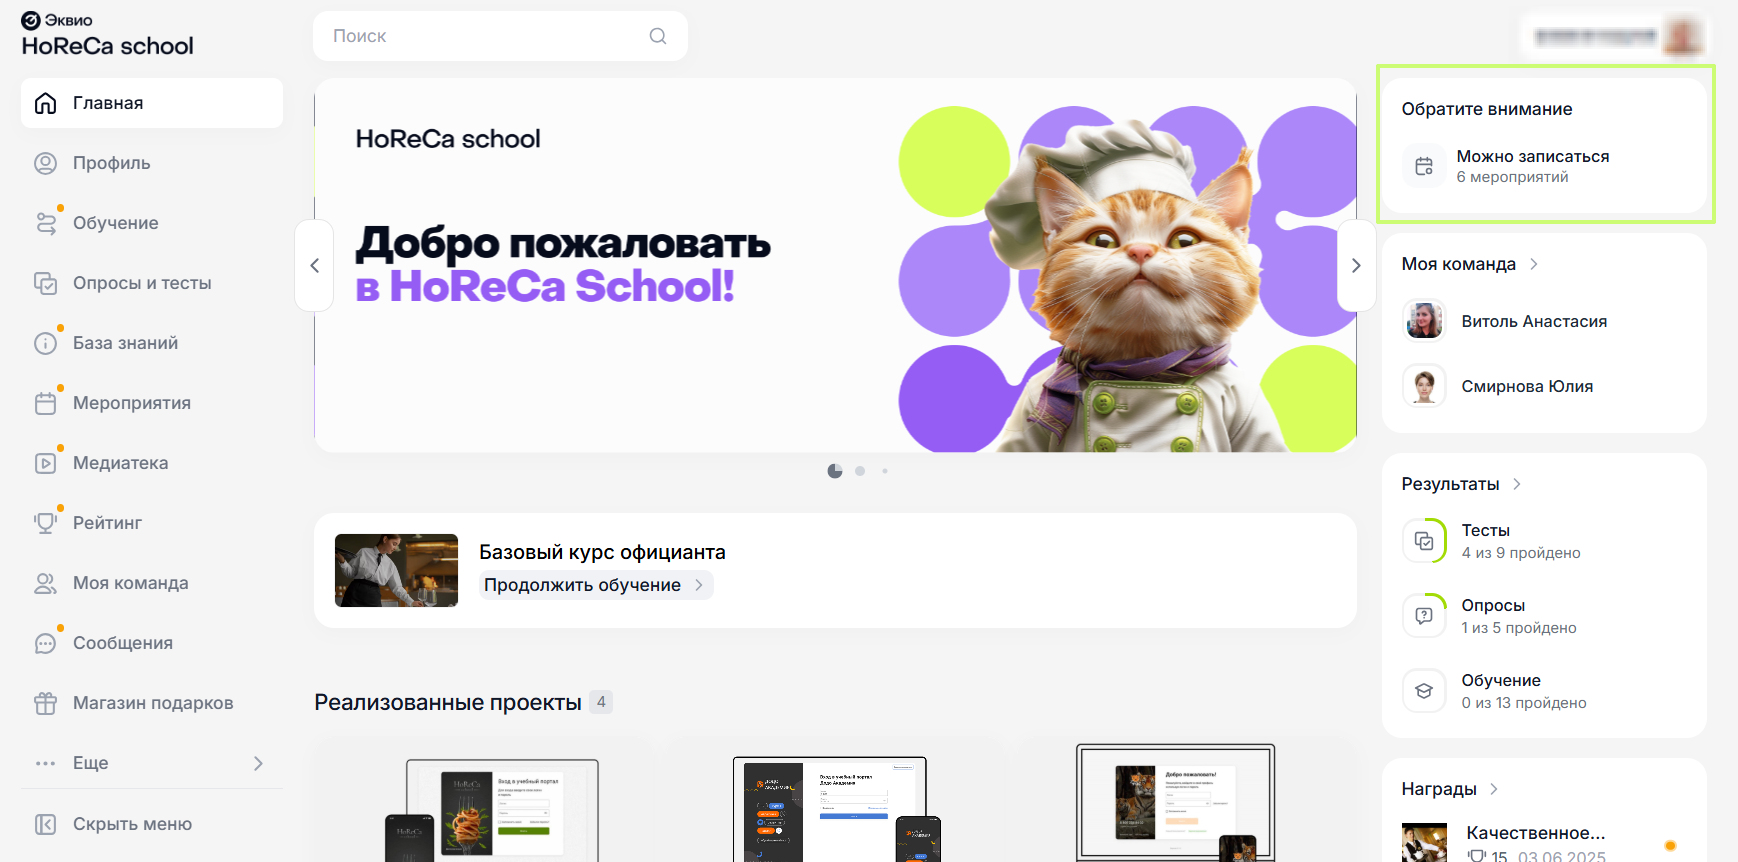Image resolution: width=1738 pixels, height=862 pixels.
Task: Expand Результаты panel chevron
Action: (1517, 484)
